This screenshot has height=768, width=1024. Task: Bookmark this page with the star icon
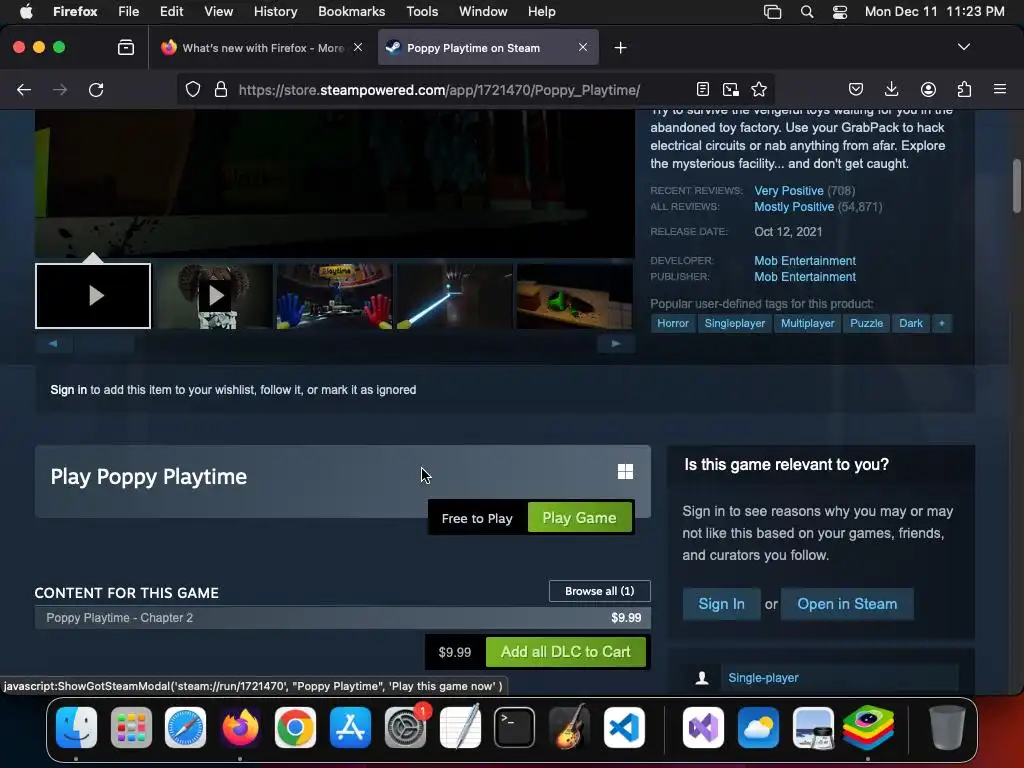click(x=759, y=89)
